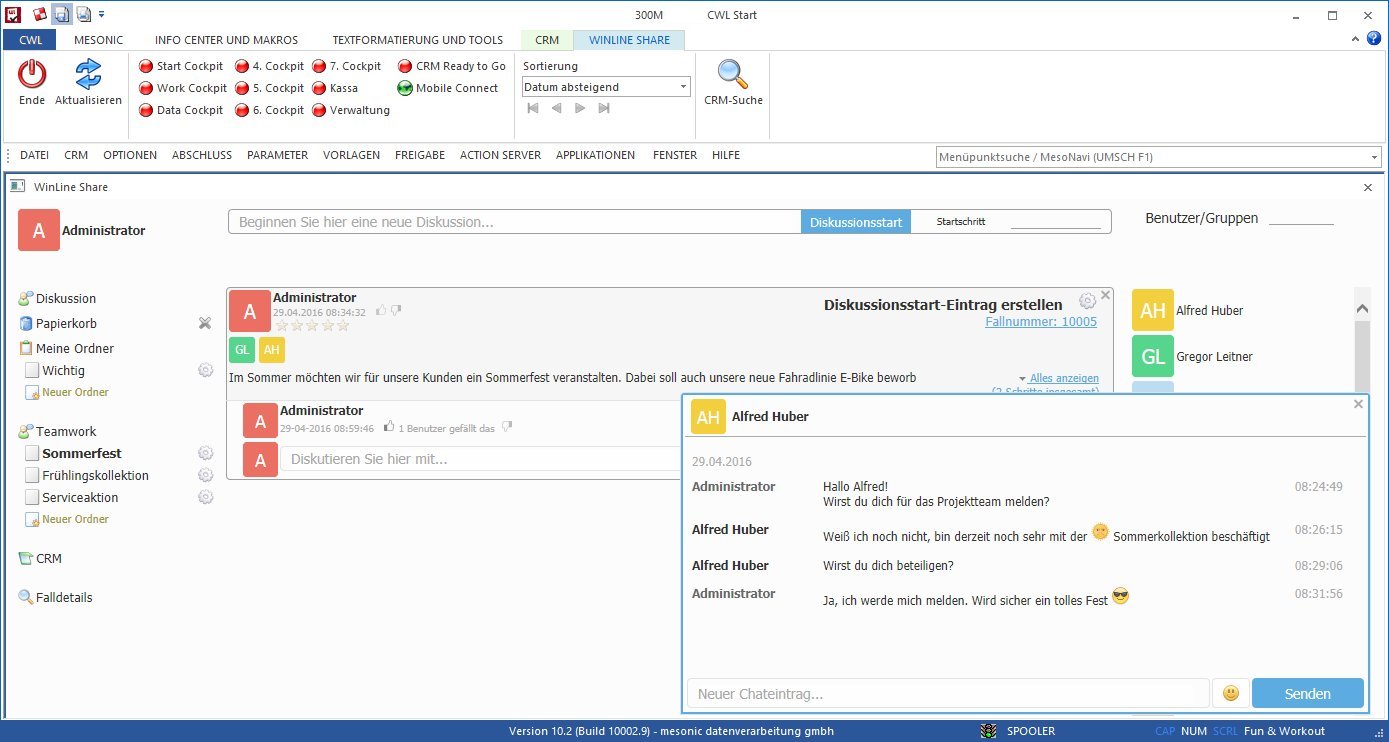Click the Aktualisieren refresh icon
Screen dimensions: 1389x742
88,74
